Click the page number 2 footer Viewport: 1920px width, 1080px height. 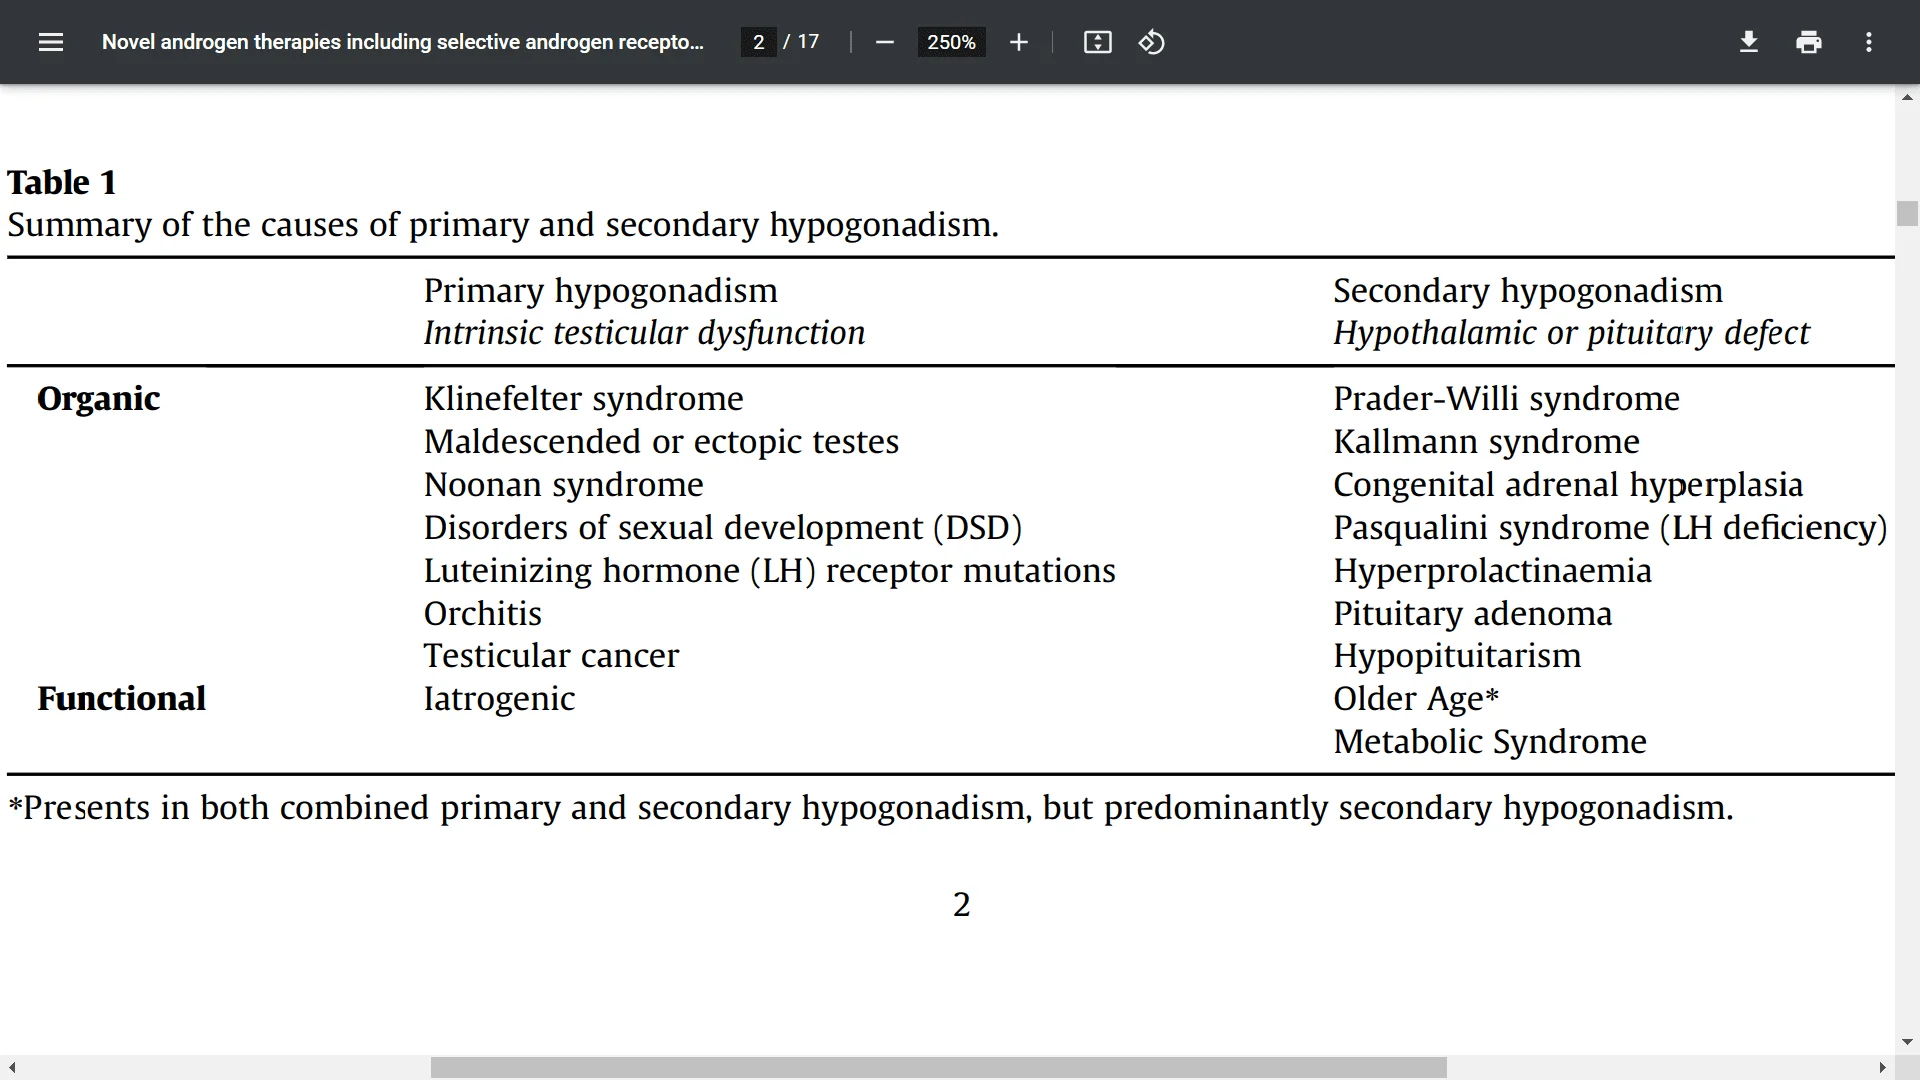tap(961, 904)
